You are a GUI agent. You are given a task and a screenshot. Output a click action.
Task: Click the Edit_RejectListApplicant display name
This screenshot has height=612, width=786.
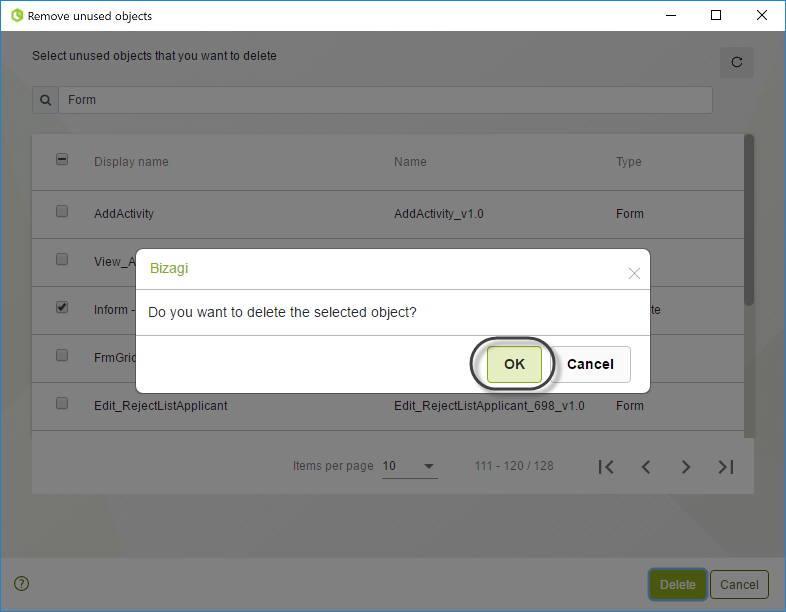(160, 406)
